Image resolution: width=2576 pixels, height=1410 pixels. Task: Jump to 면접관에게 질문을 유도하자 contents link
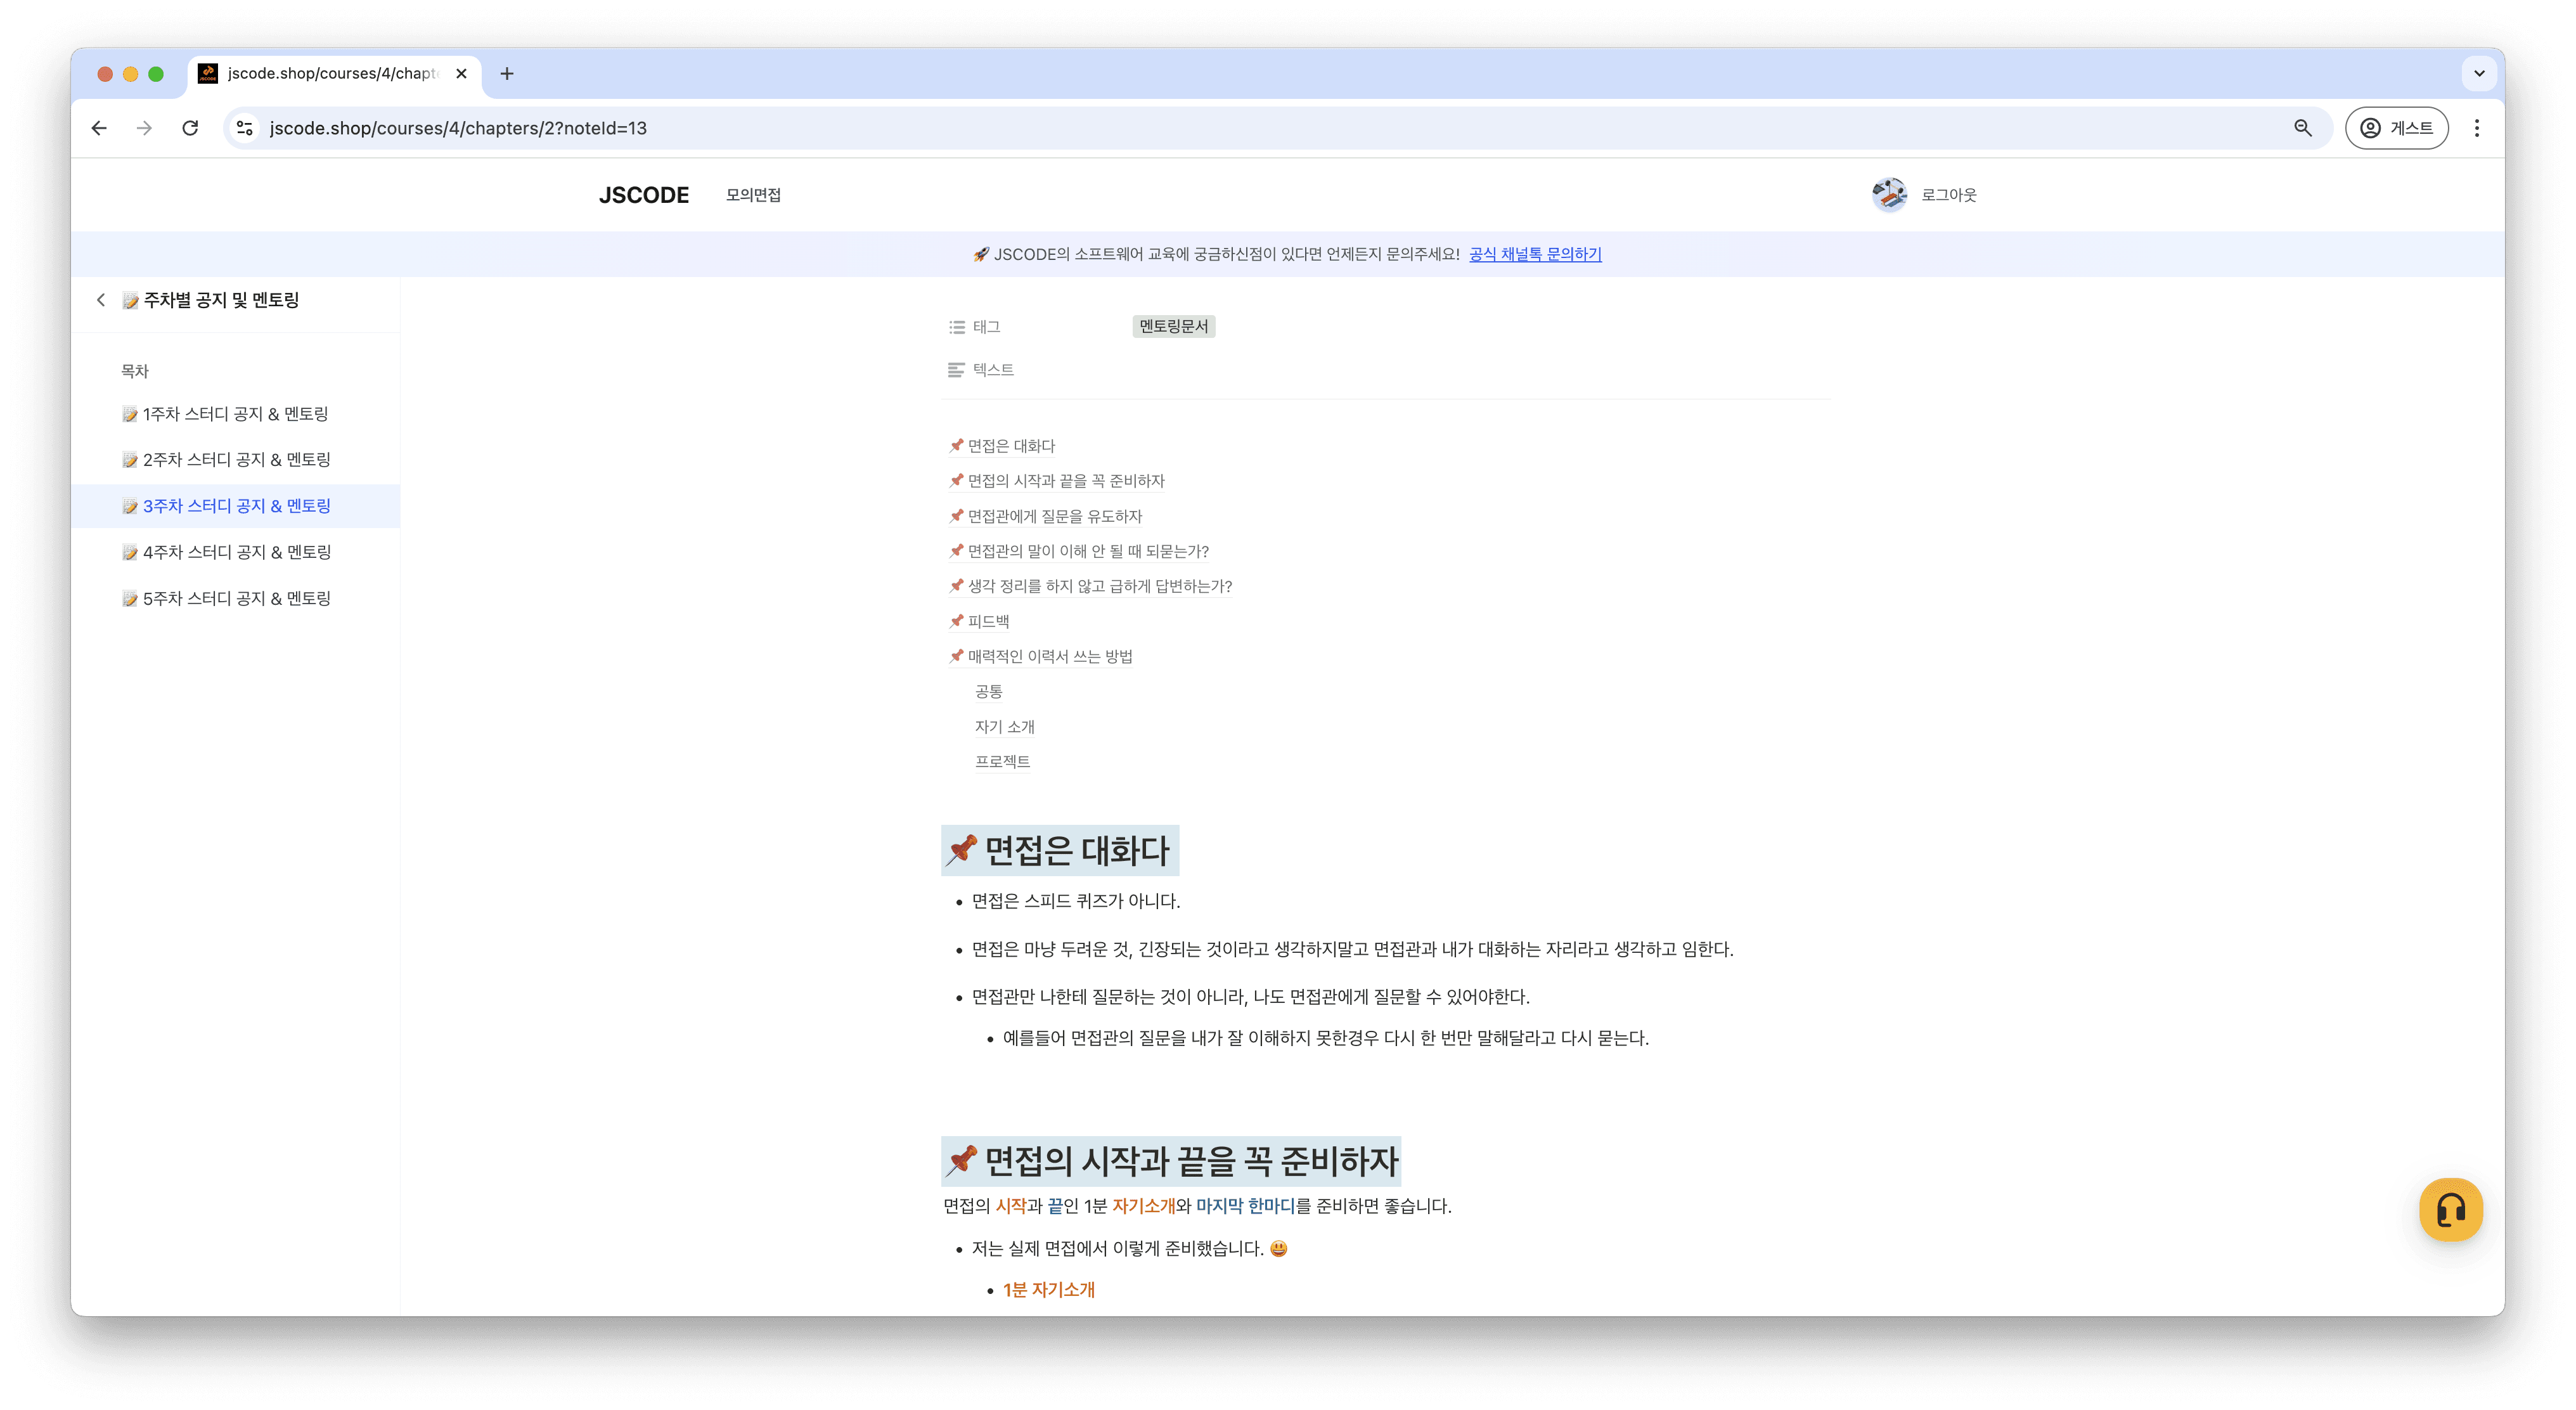pos(1046,516)
